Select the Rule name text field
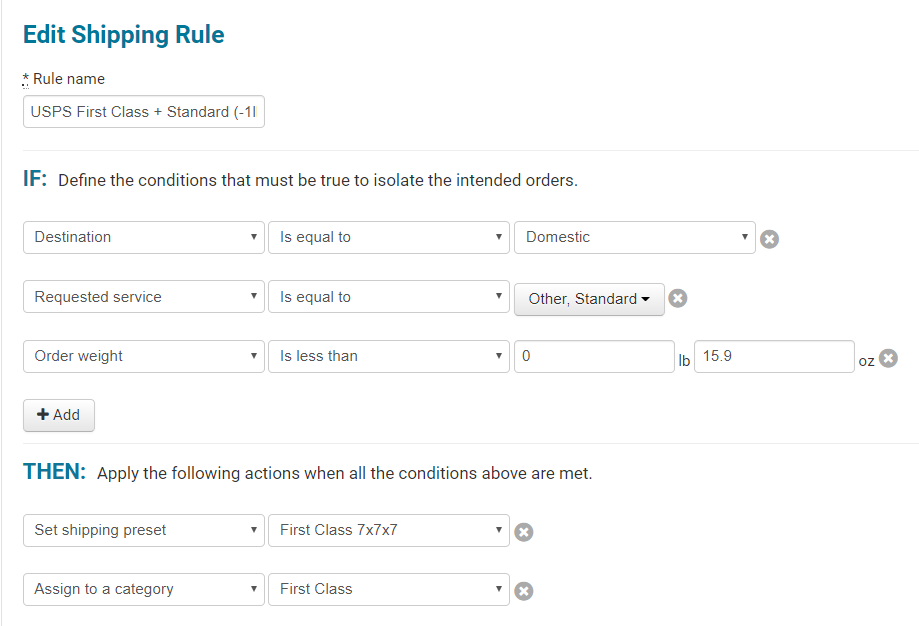The width and height of the screenshot is (919, 626). point(143,111)
